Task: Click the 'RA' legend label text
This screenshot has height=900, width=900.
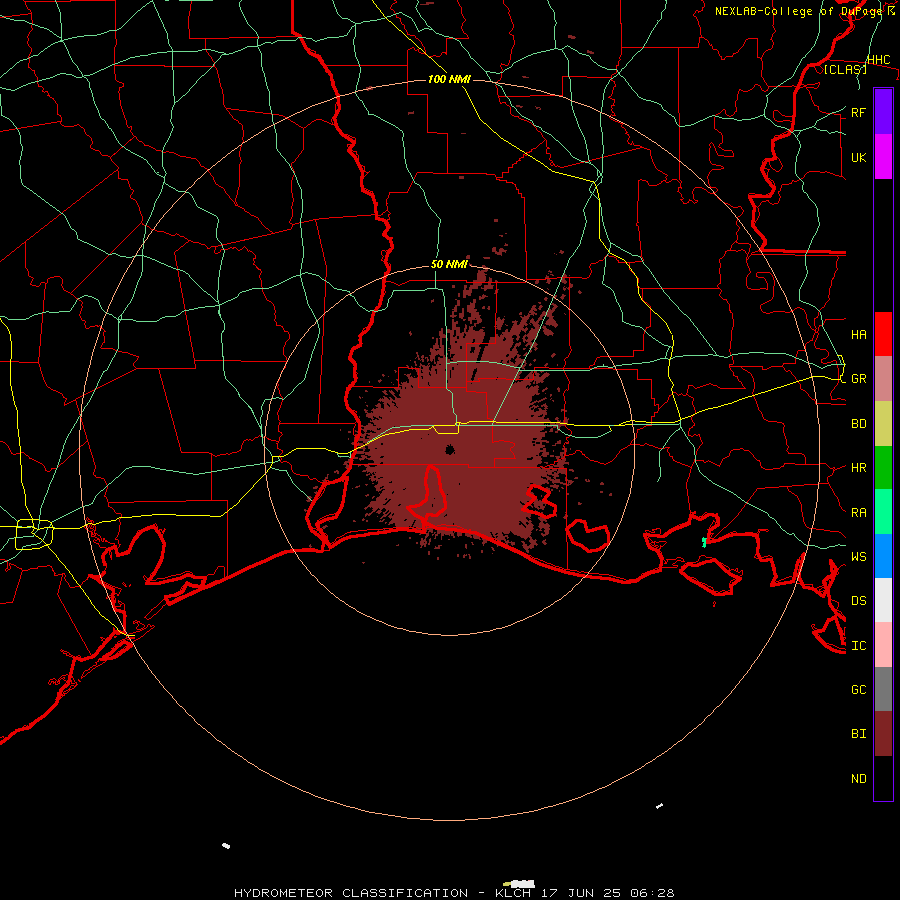Action: coord(858,513)
